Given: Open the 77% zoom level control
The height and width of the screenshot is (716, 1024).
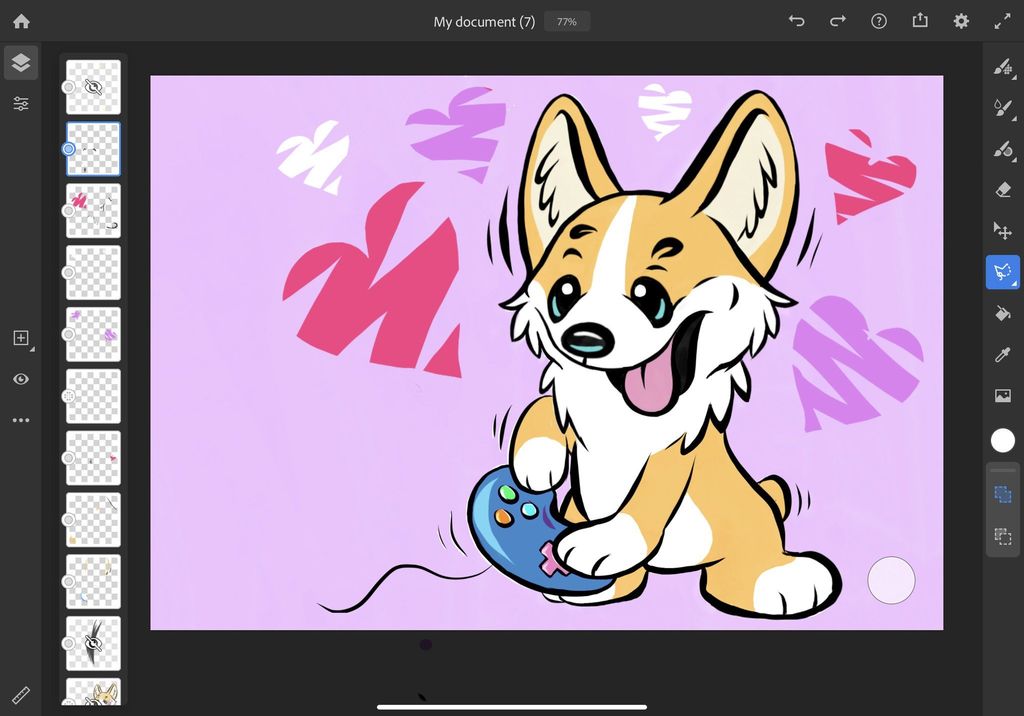Looking at the screenshot, I should pos(566,20).
